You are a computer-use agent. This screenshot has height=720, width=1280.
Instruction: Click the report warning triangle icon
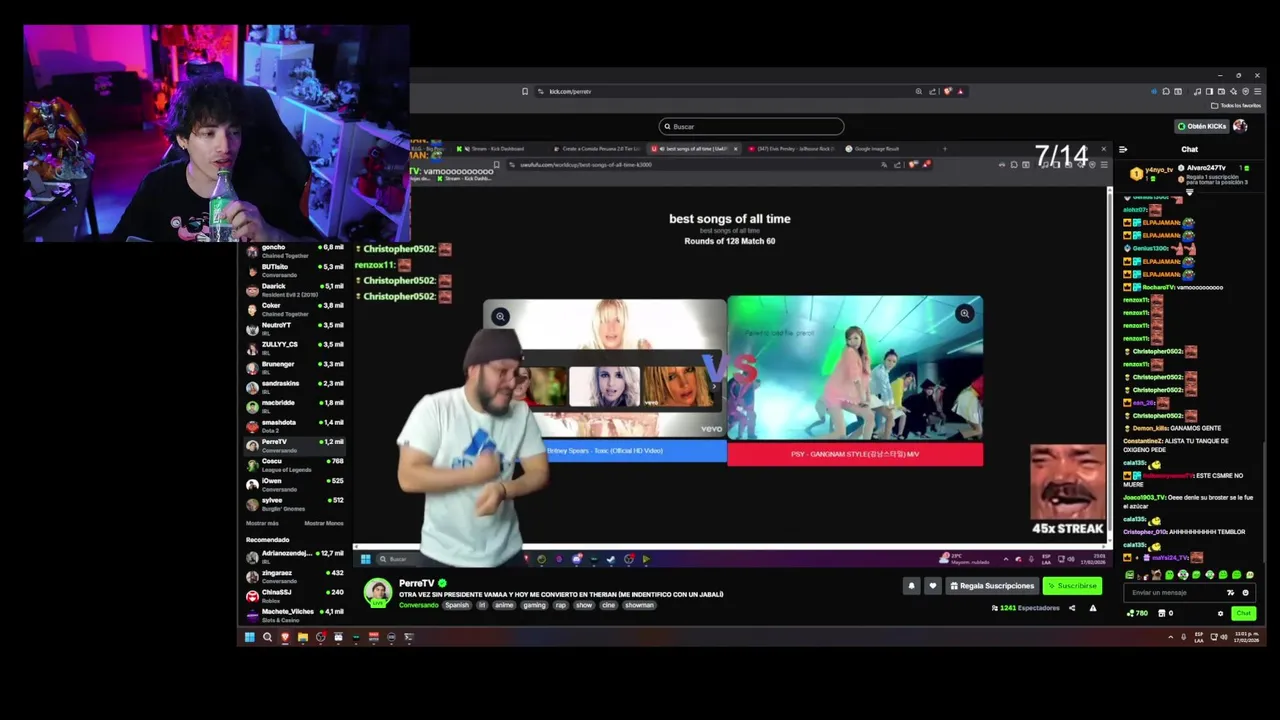(1093, 608)
